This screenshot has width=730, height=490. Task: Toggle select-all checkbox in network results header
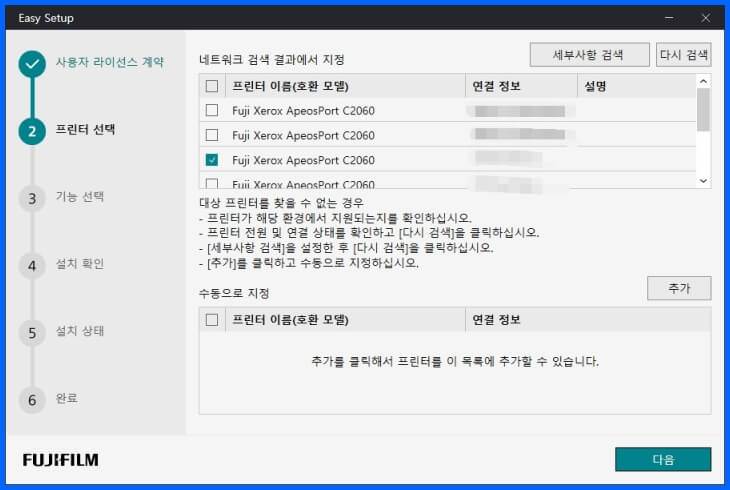pos(212,86)
